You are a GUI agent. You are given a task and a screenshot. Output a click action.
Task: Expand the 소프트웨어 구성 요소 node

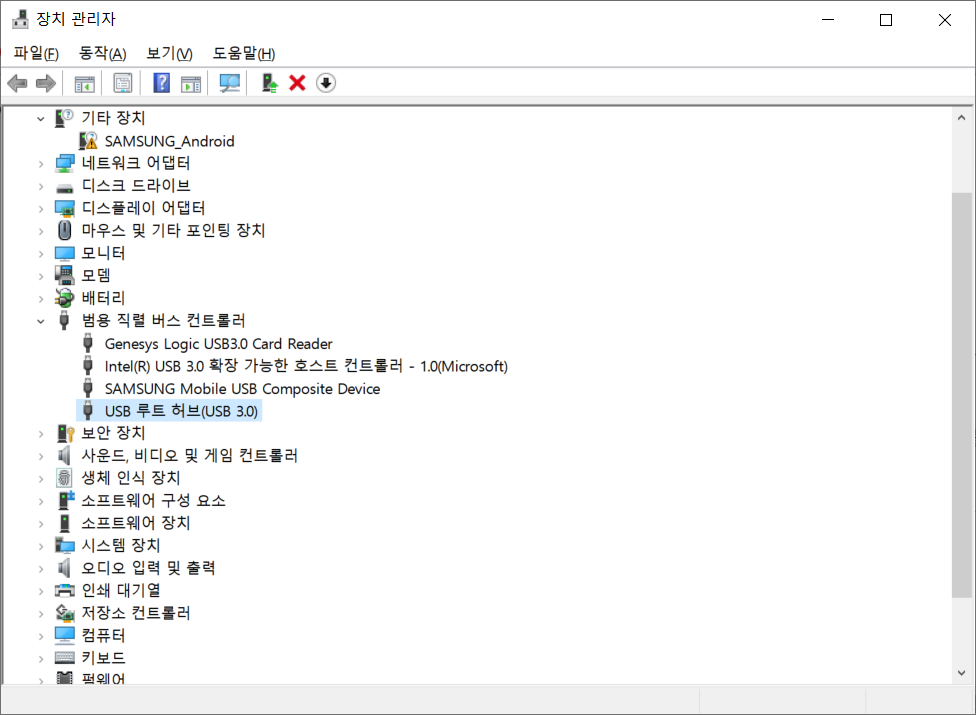coord(40,501)
